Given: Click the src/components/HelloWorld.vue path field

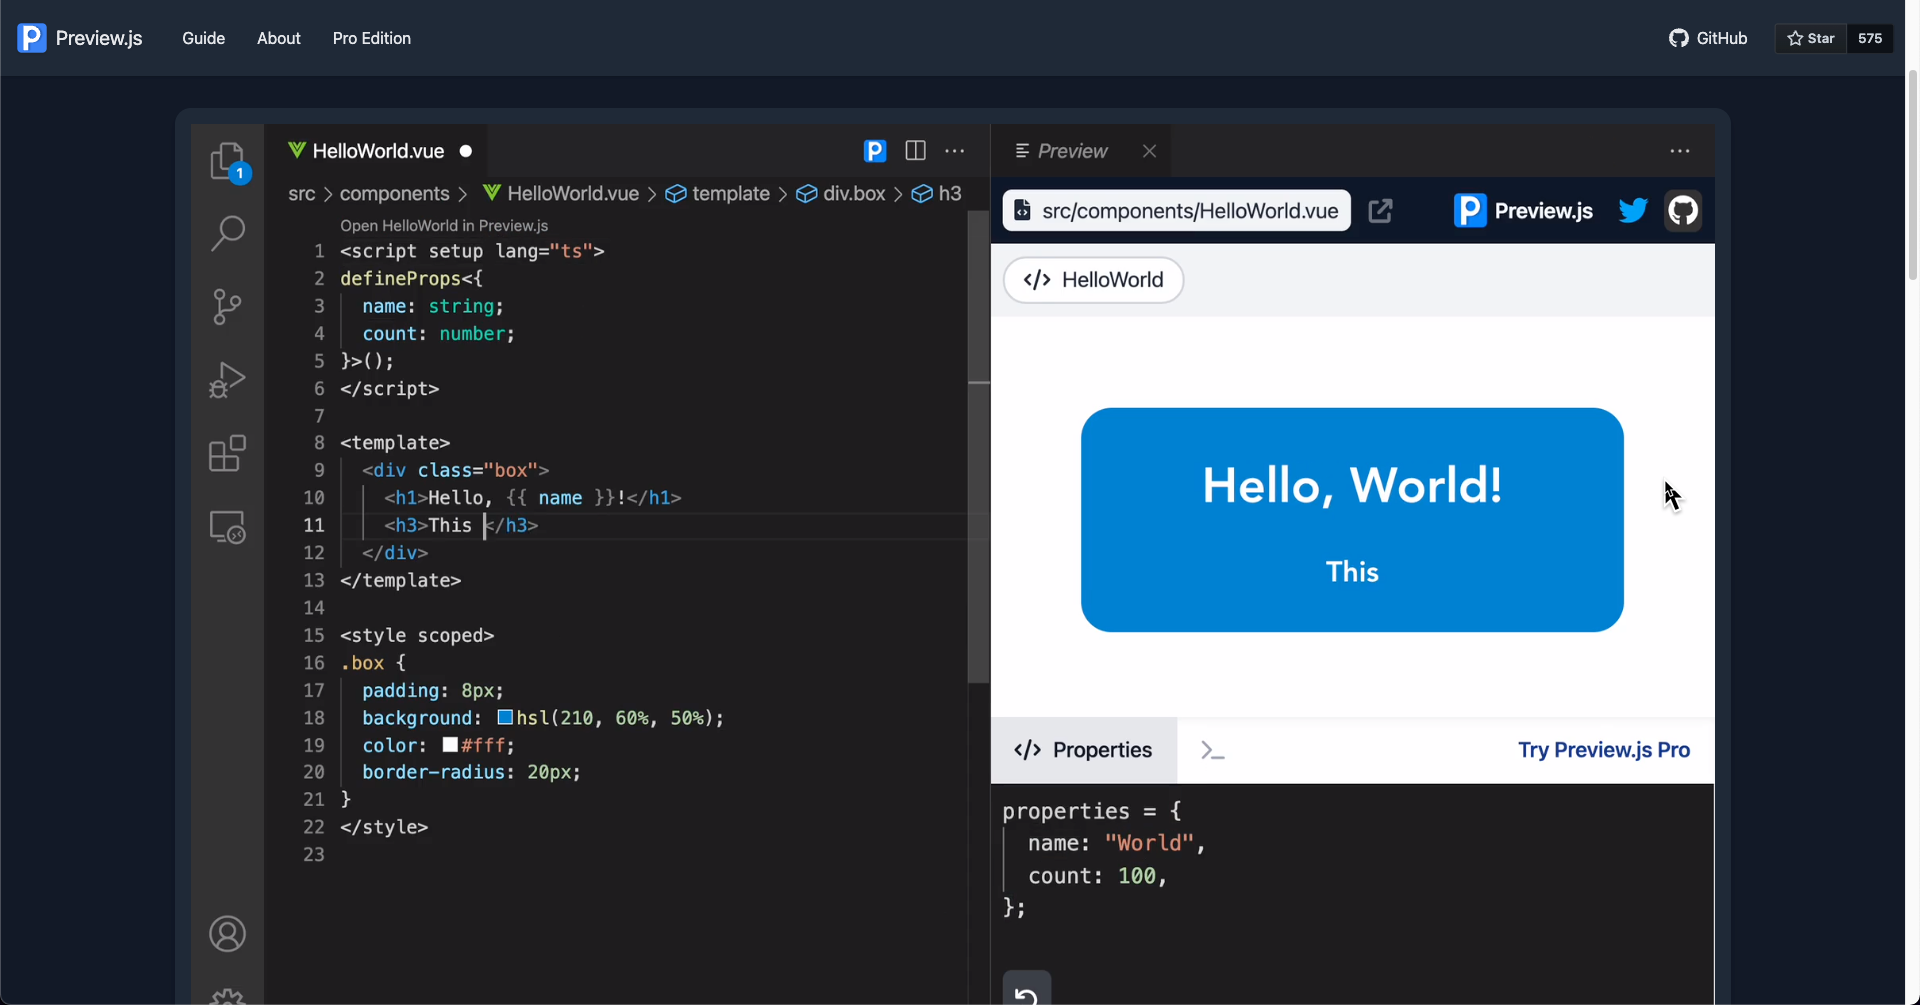Looking at the screenshot, I should (x=1177, y=211).
